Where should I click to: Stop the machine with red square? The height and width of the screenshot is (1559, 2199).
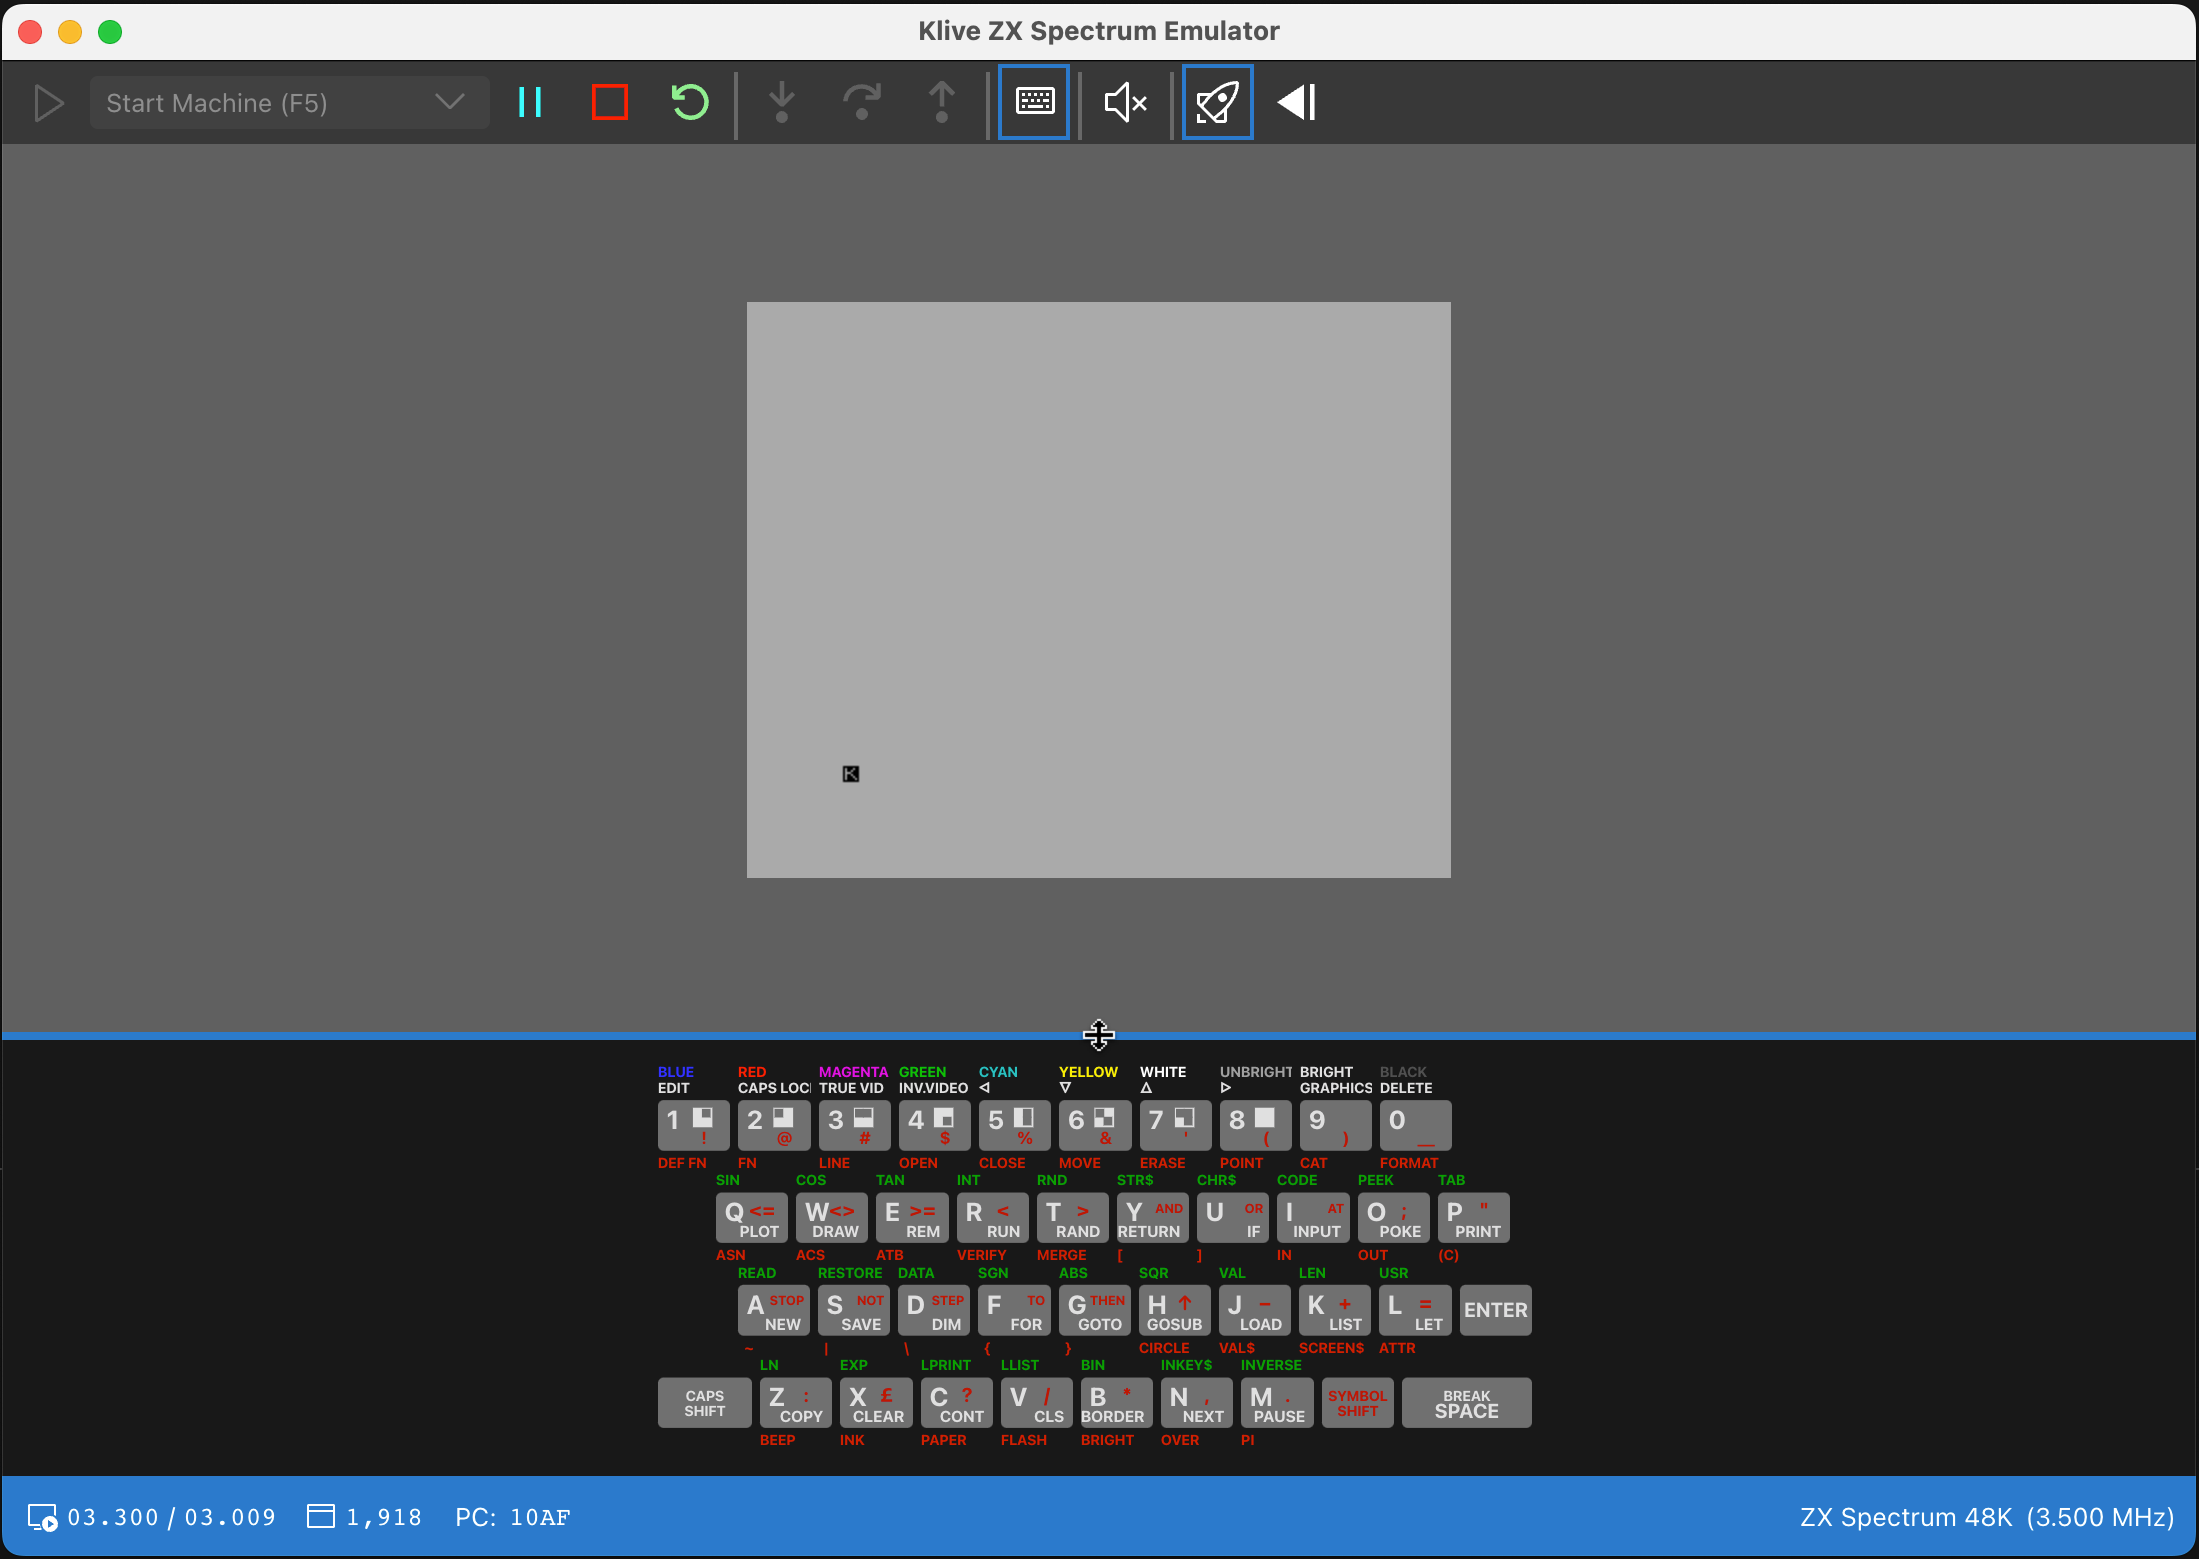(x=610, y=103)
